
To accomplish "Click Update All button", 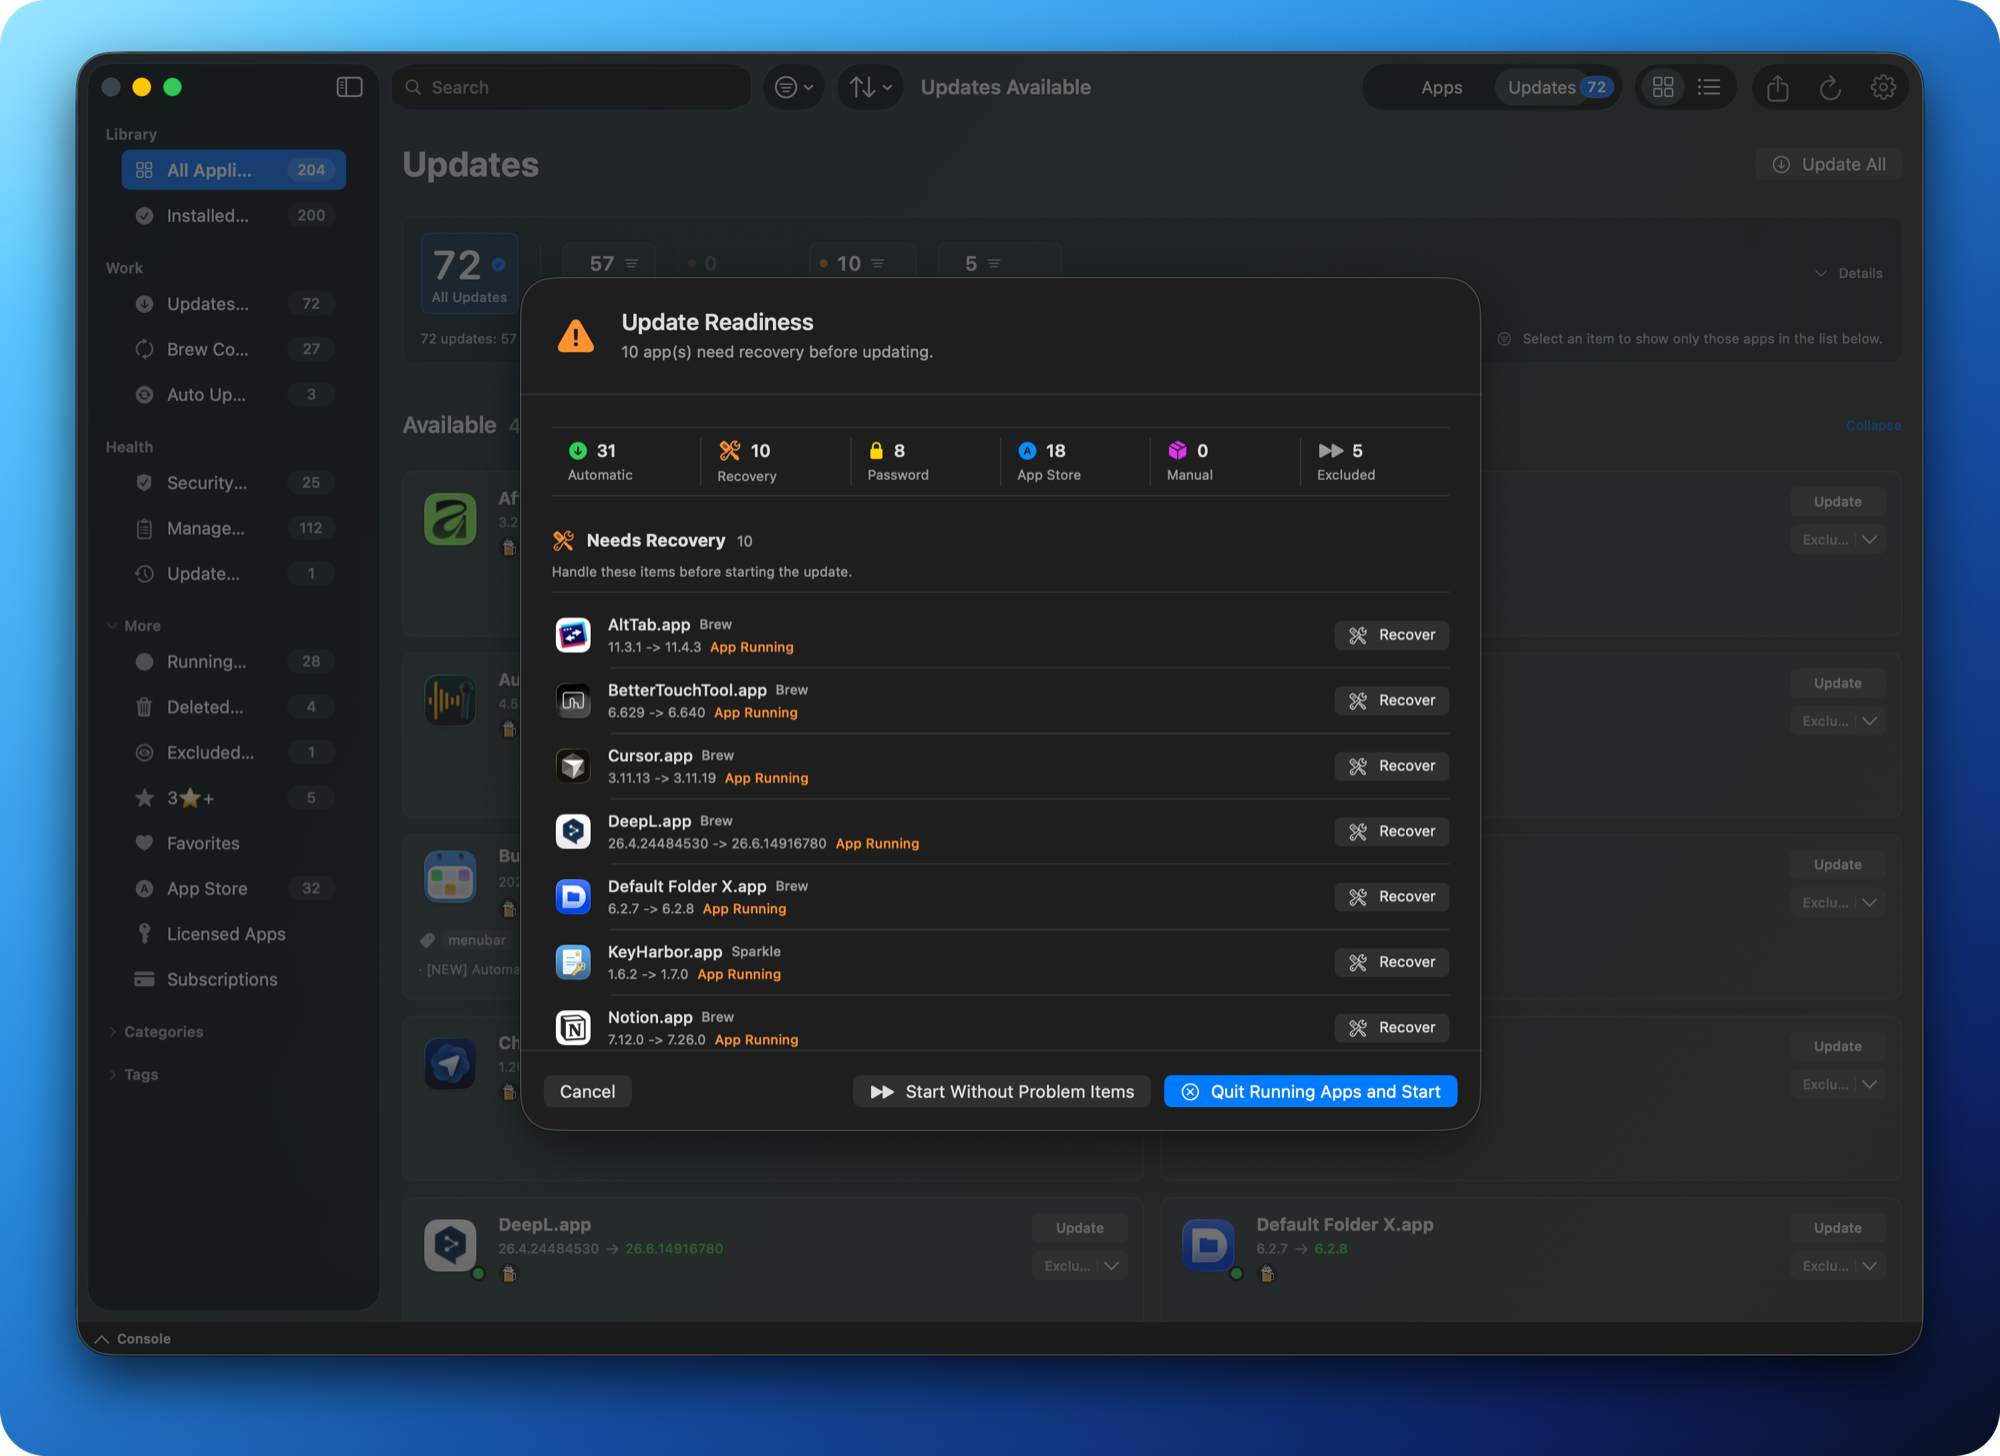I will 1828,164.
